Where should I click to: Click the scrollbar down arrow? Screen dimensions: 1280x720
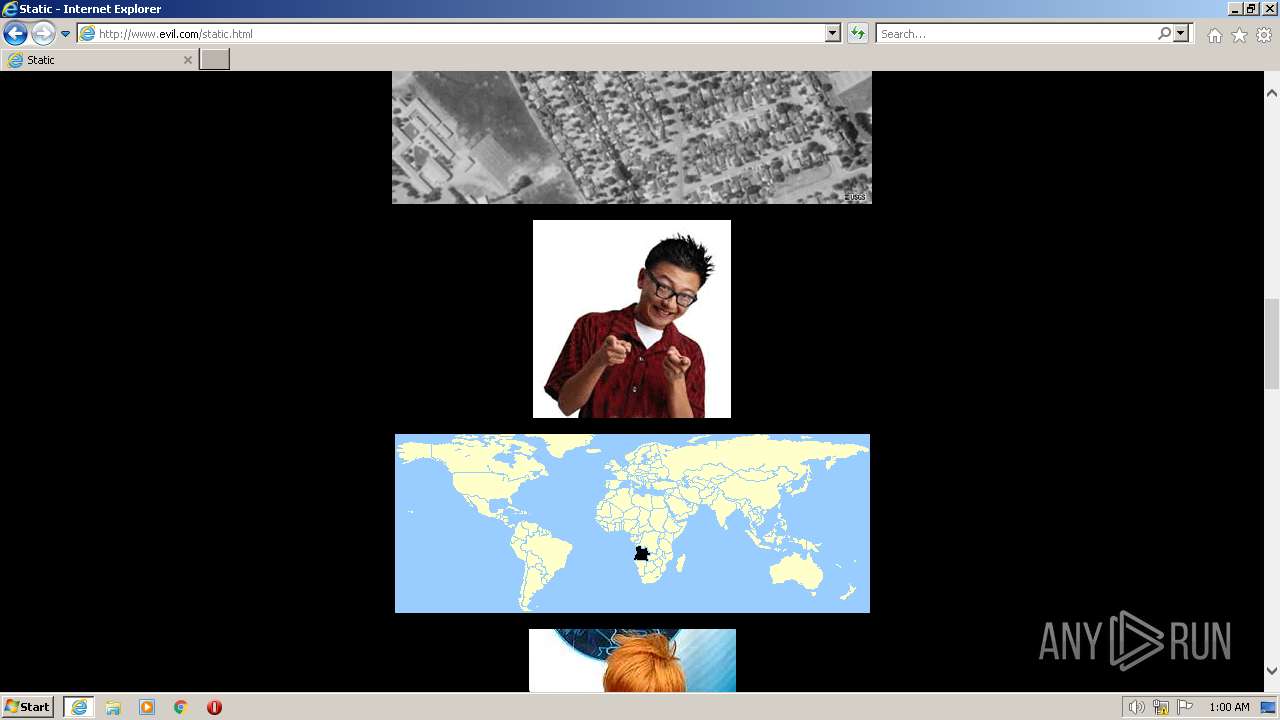1272,671
